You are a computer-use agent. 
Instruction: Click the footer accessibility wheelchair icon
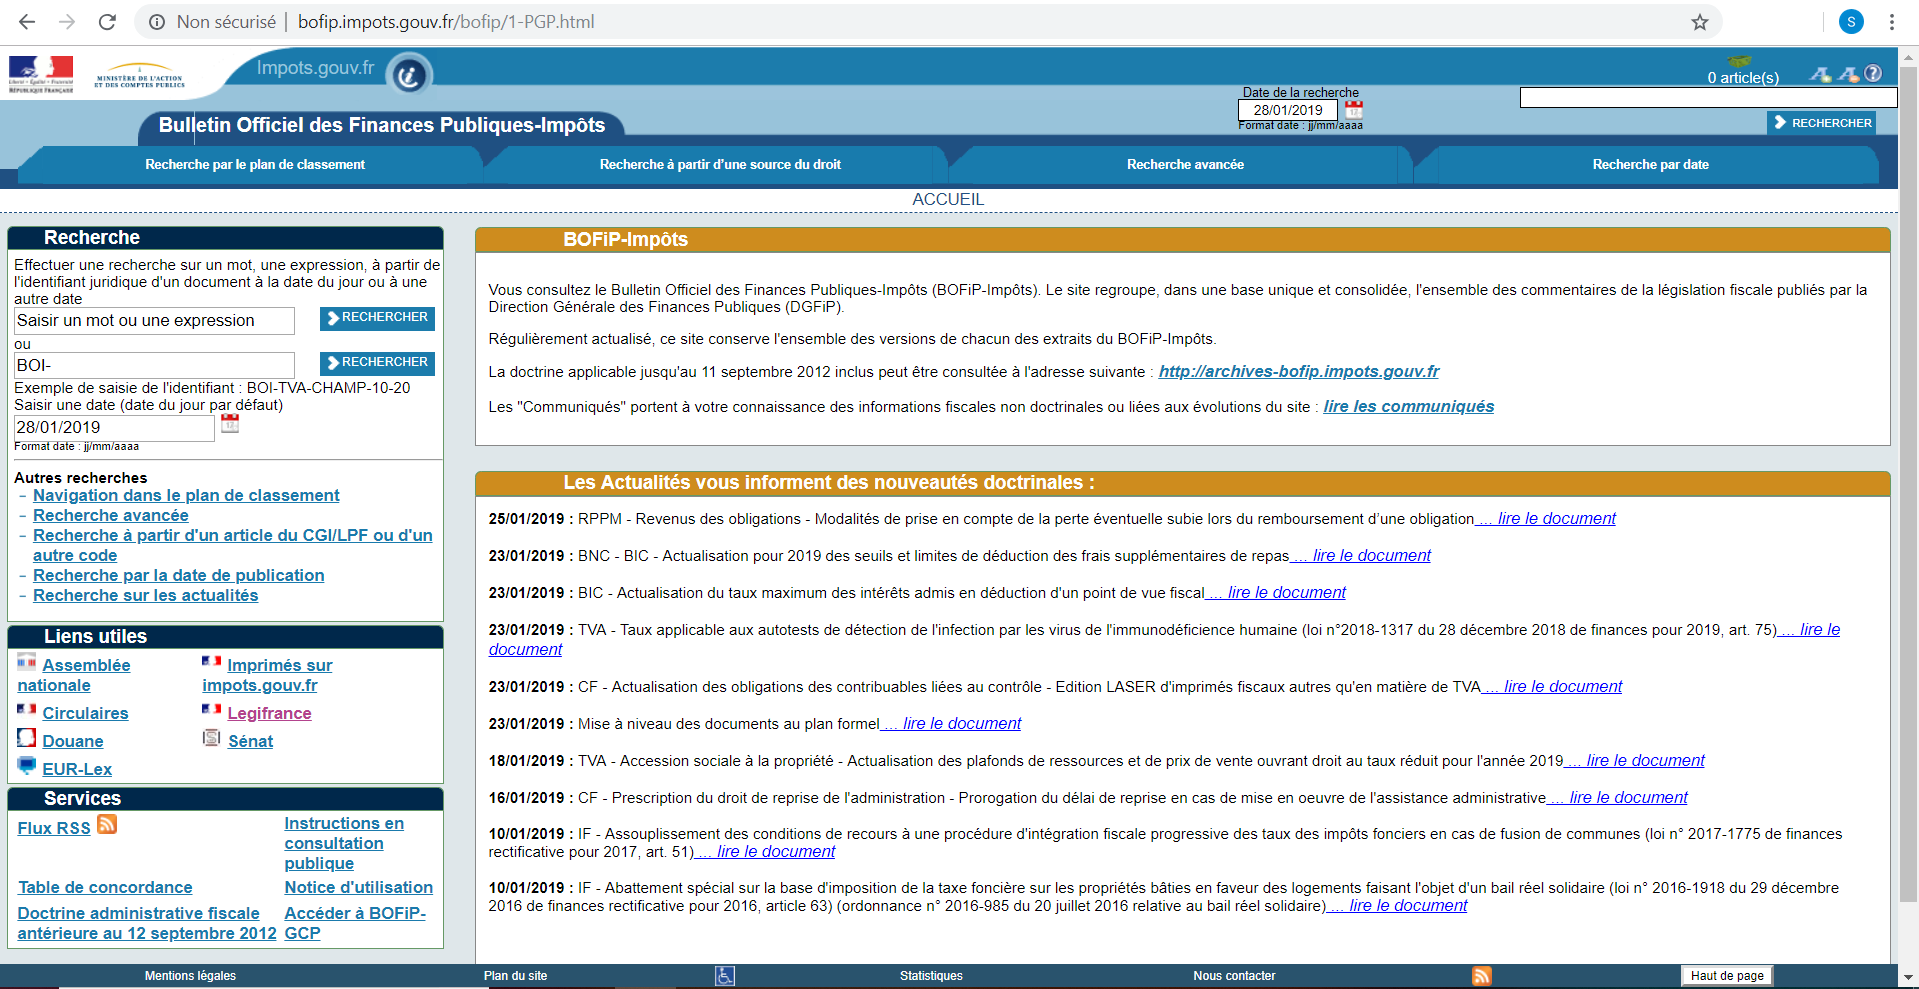[x=725, y=976]
